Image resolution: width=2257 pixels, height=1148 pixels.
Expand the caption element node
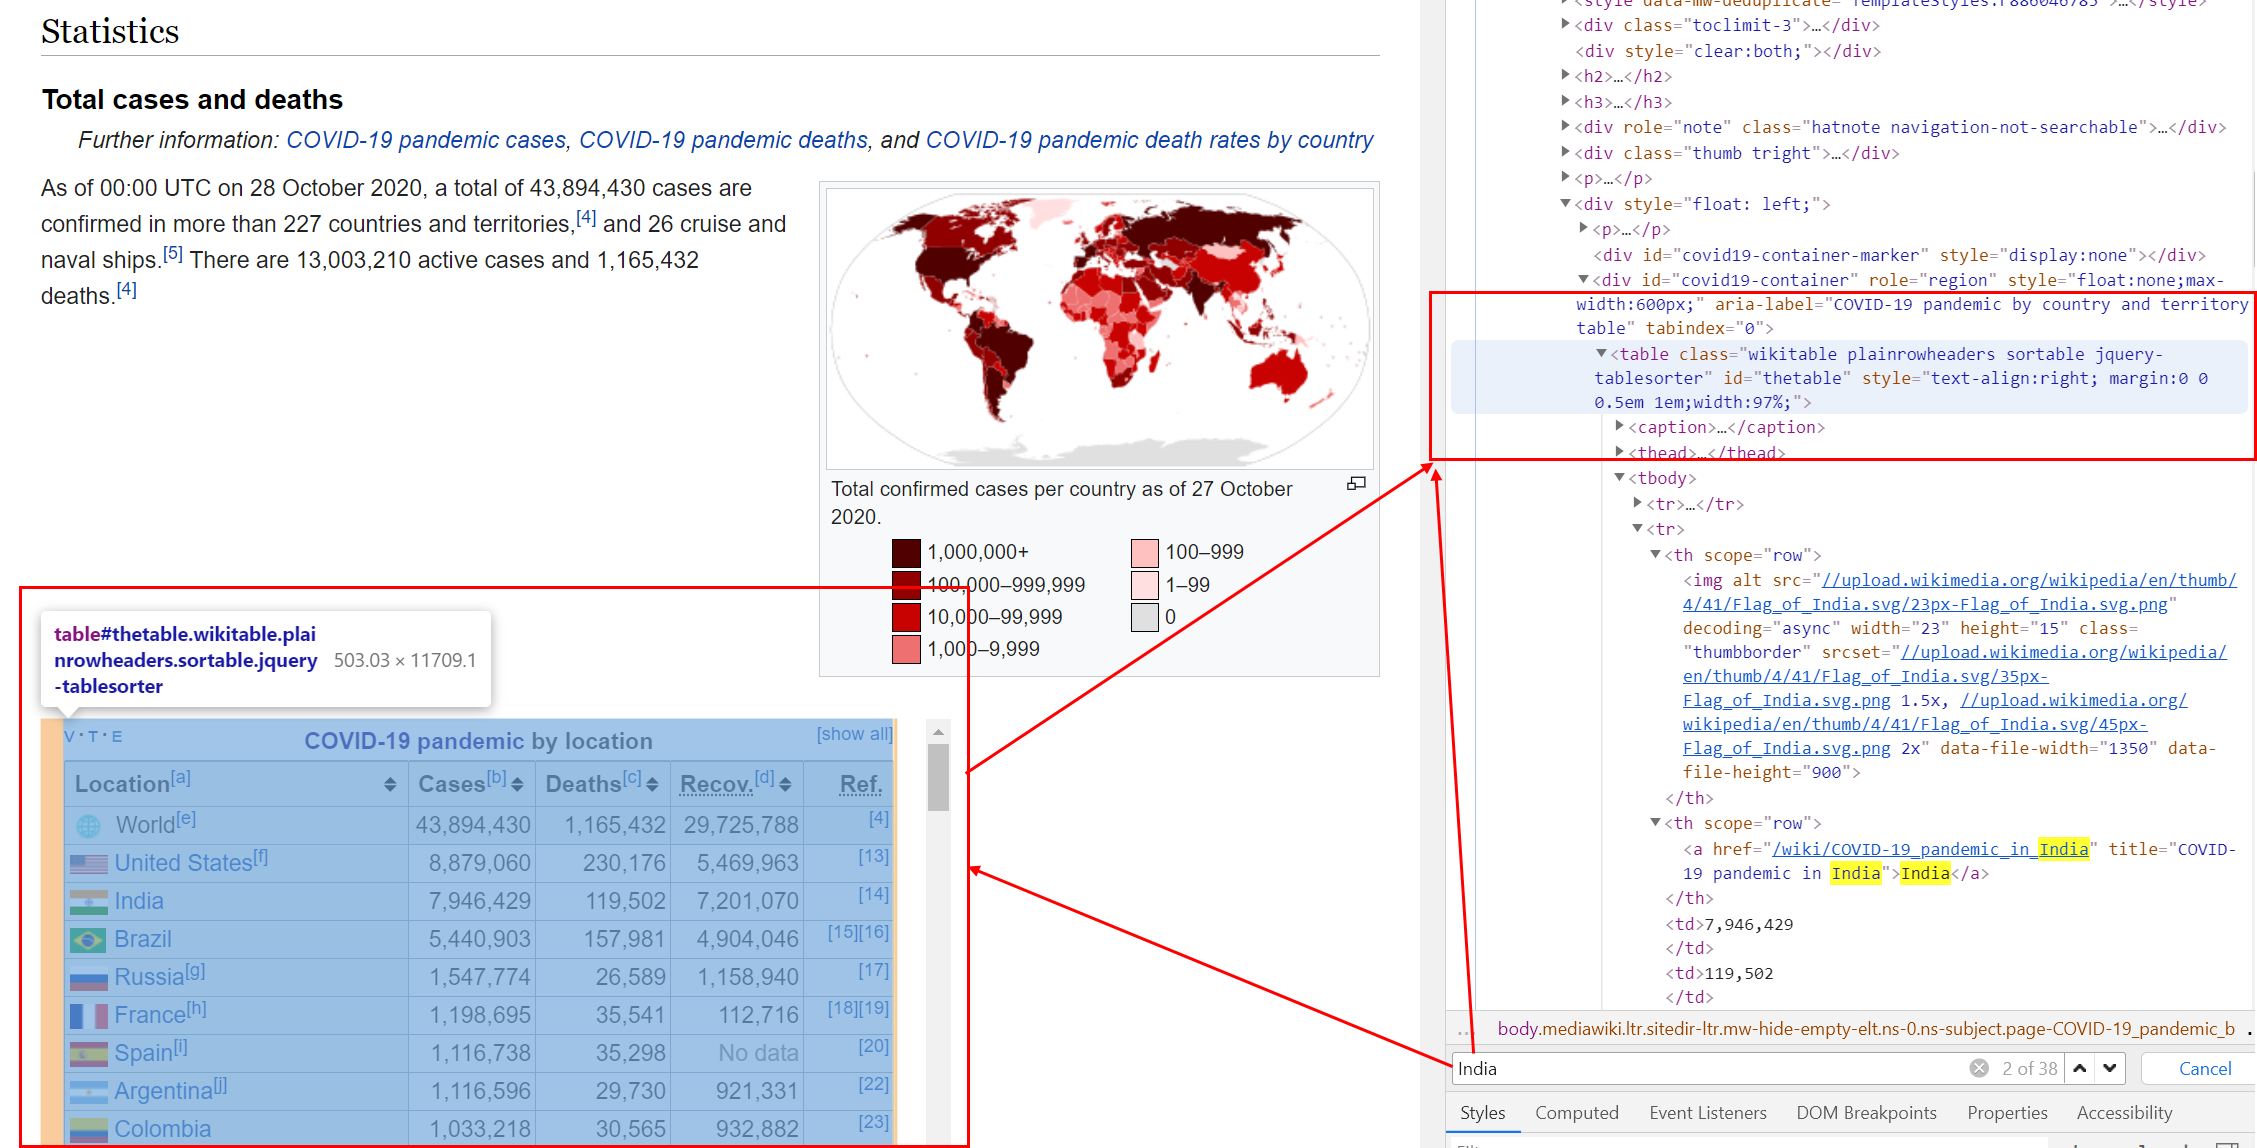pos(1620,427)
